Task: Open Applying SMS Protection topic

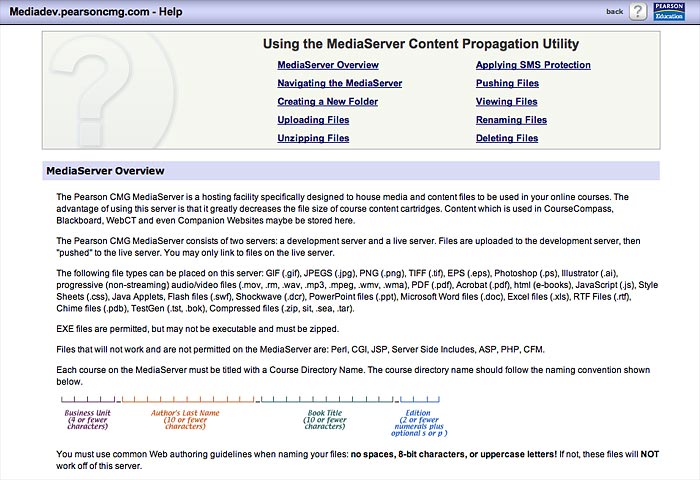Action: coord(533,65)
